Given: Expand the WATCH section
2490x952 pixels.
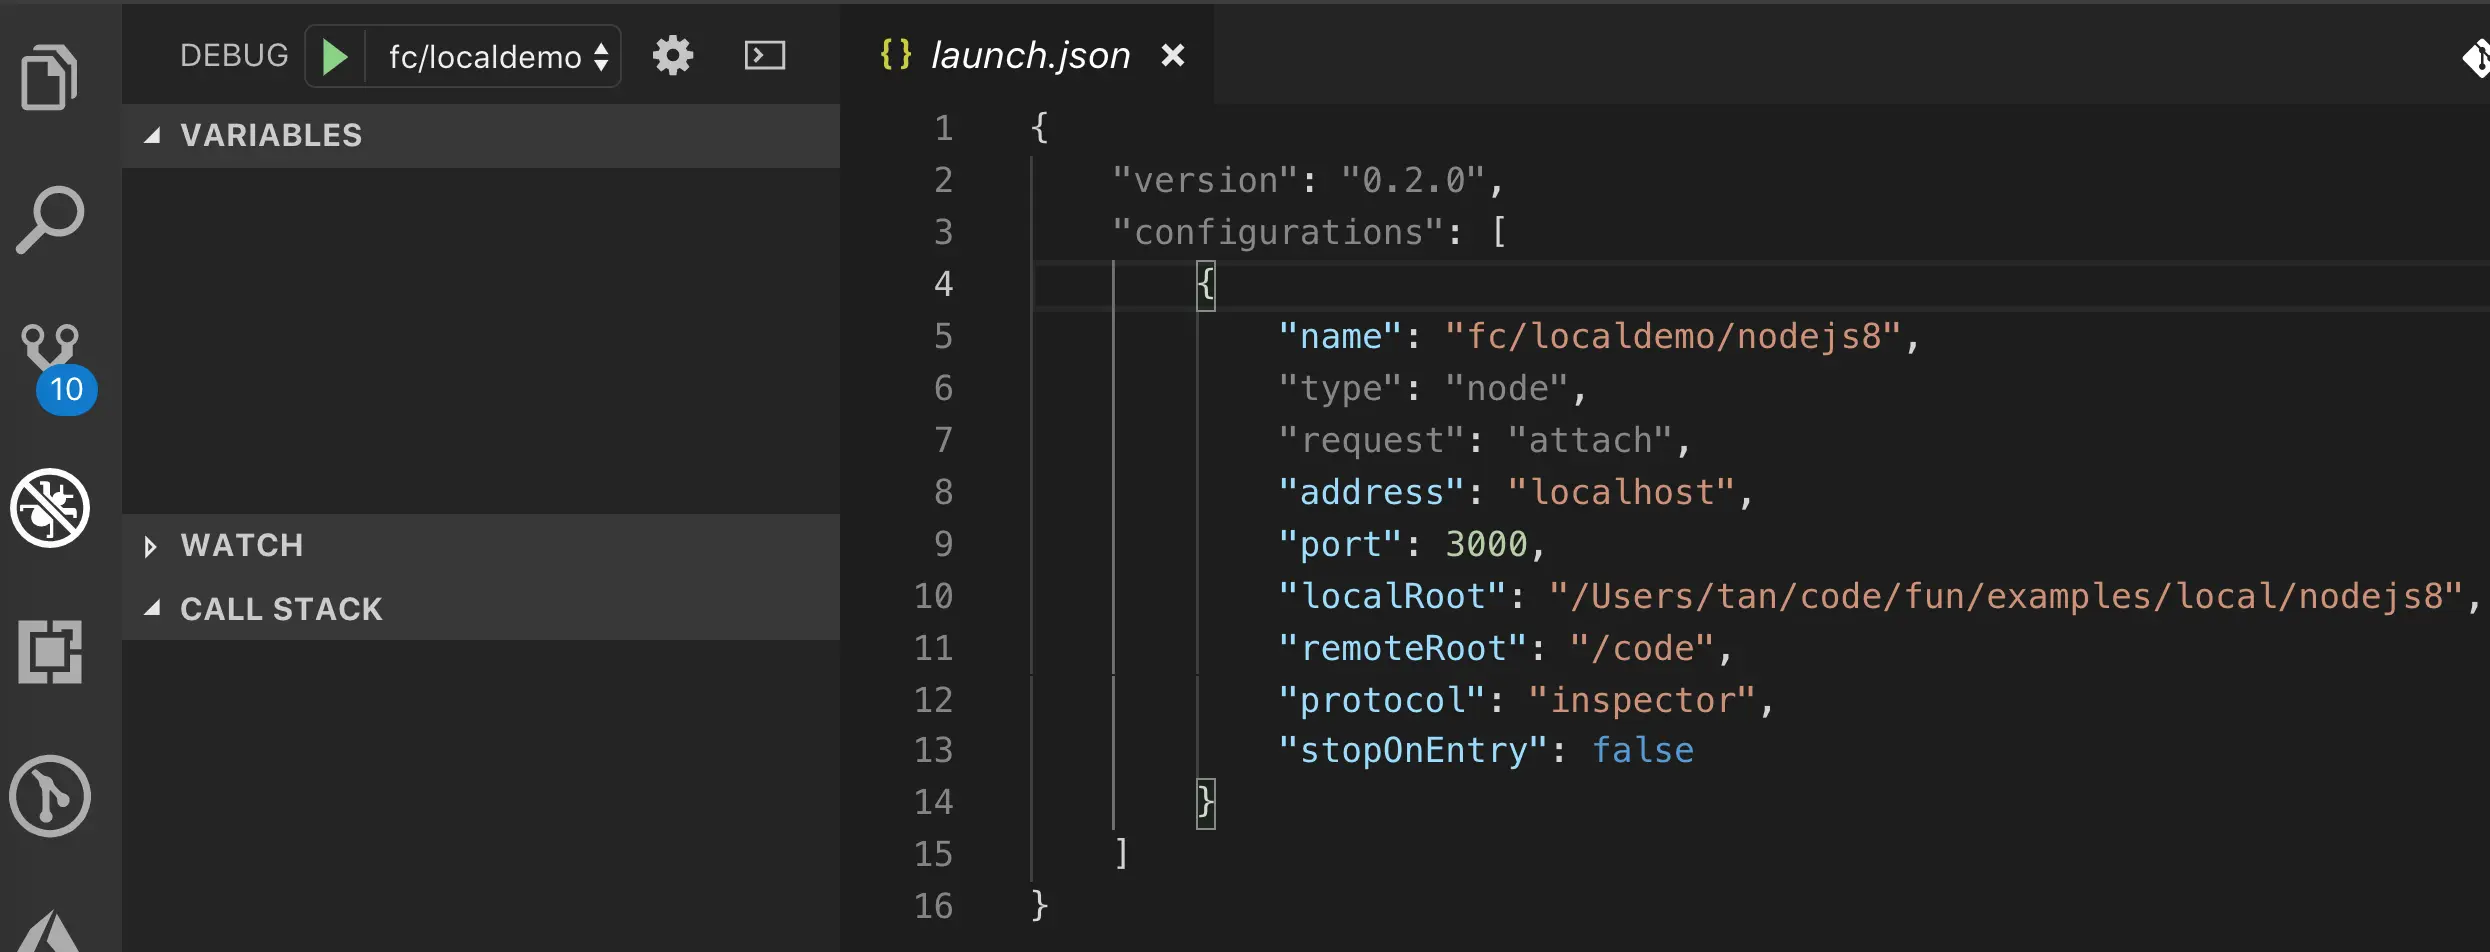Looking at the screenshot, I should tap(481, 545).
